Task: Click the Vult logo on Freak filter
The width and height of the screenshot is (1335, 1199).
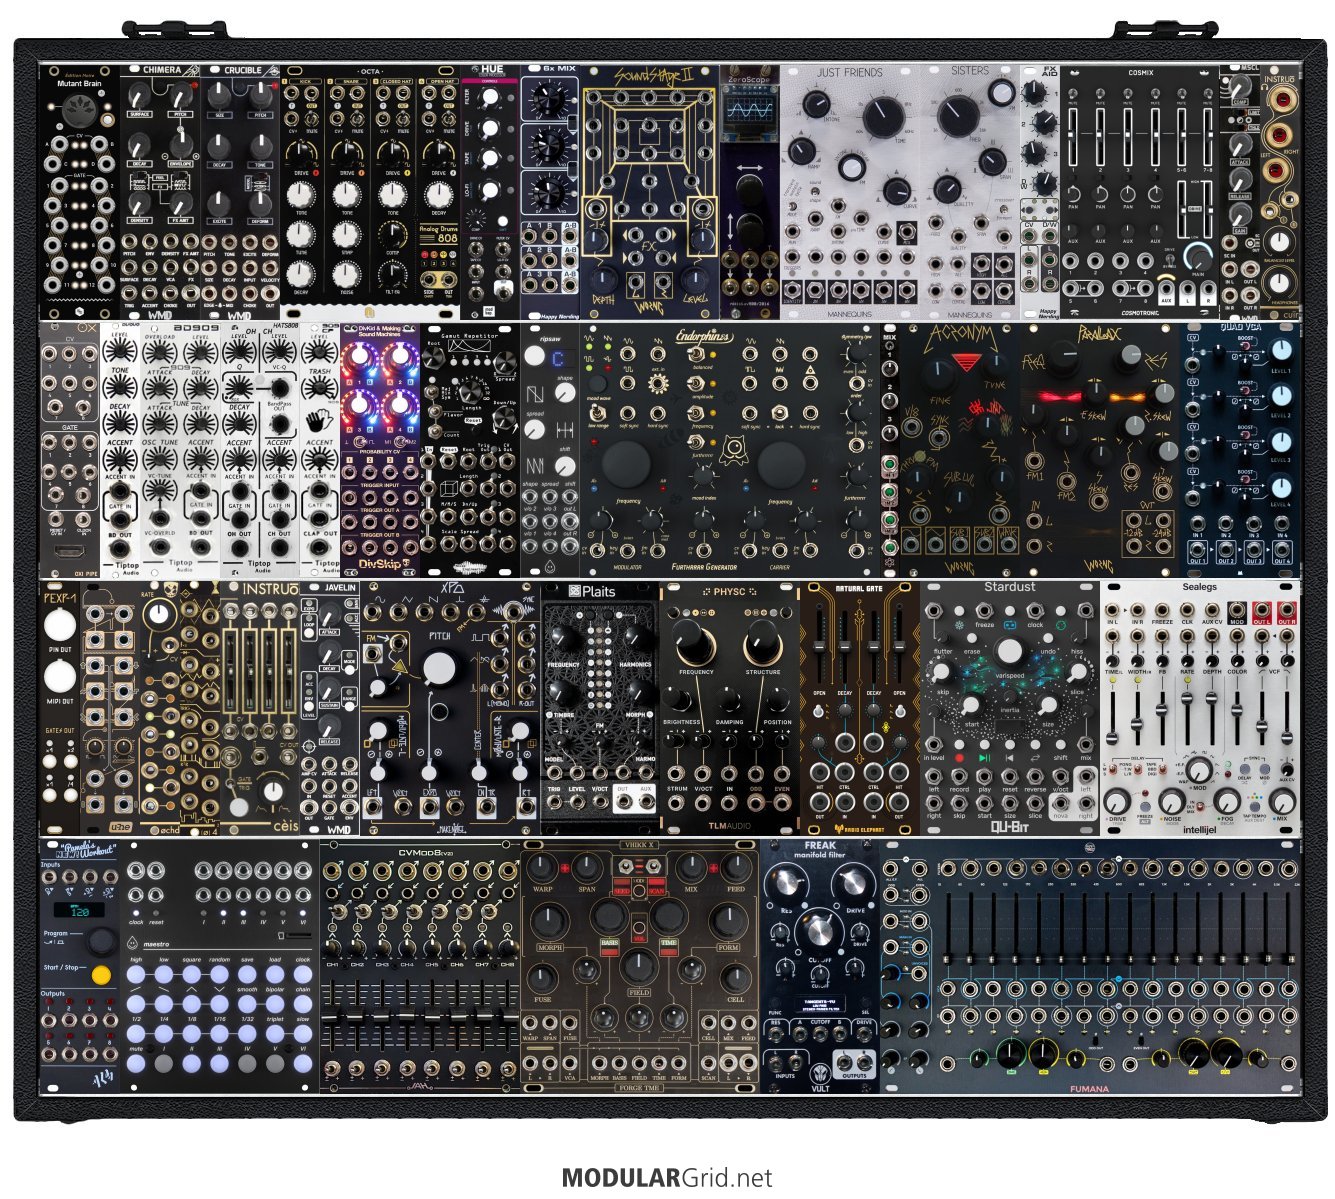Action: click(x=822, y=1075)
